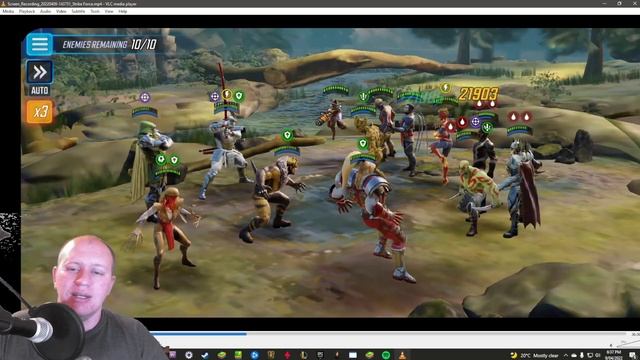
Task: Open the Video menu
Action: tap(61, 11)
